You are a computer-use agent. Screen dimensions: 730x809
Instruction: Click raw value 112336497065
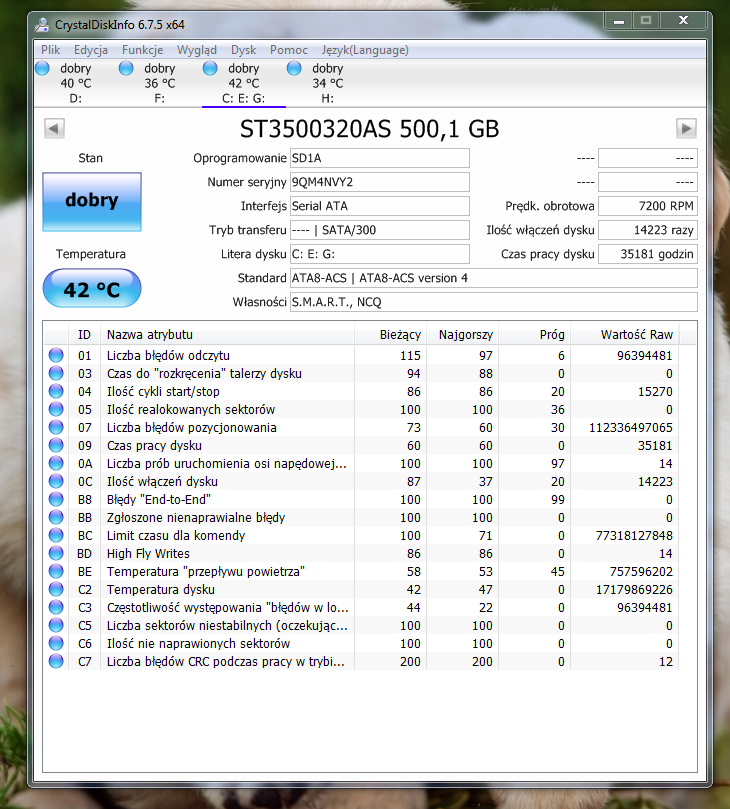[x=631, y=427]
